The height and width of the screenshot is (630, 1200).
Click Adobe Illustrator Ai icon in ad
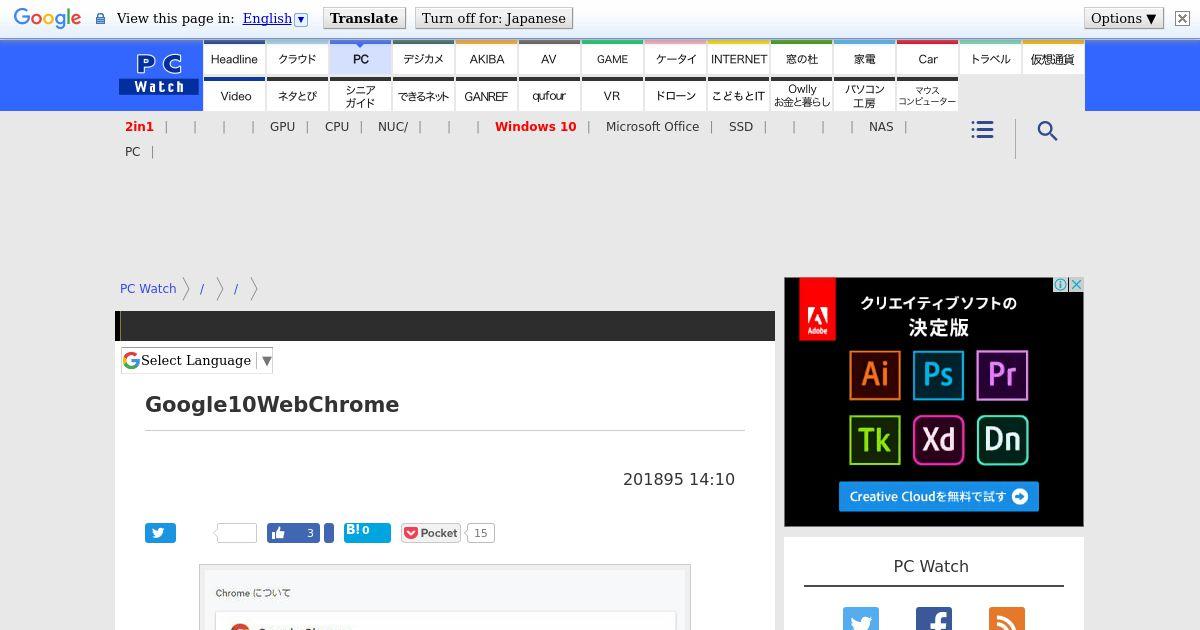pos(875,374)
